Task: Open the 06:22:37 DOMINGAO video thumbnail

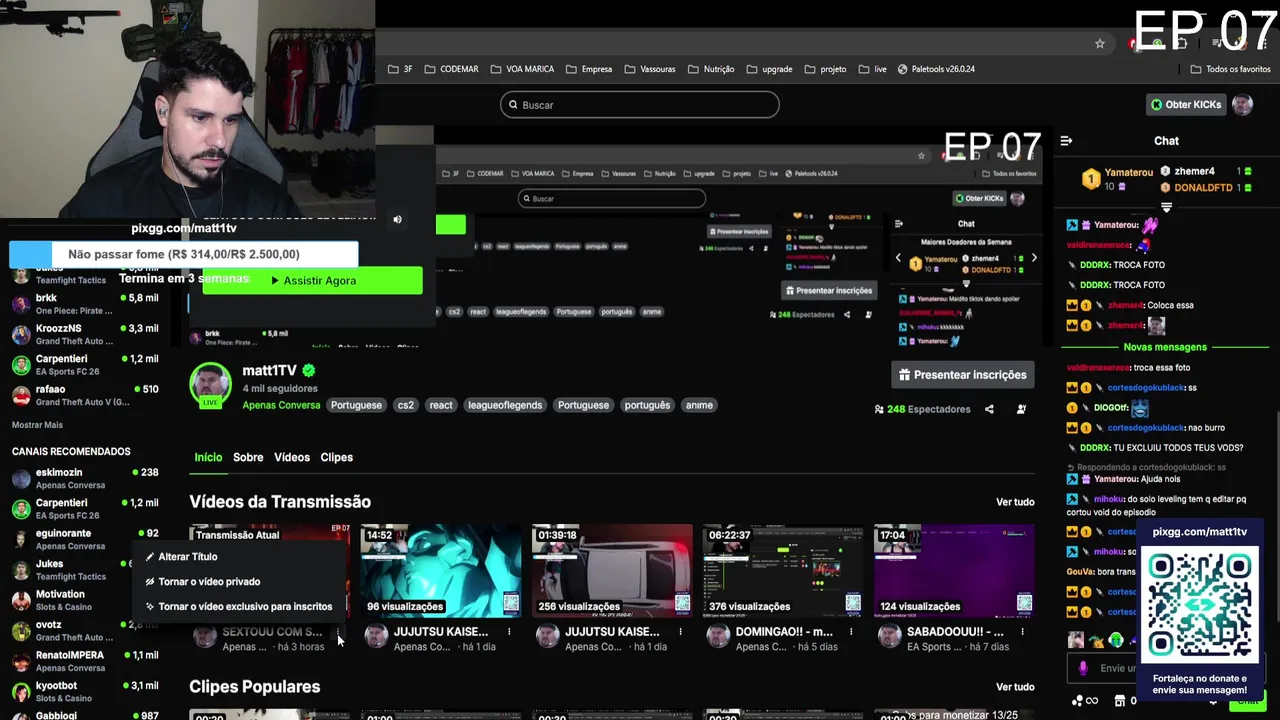Action: [x=783, y=570]
